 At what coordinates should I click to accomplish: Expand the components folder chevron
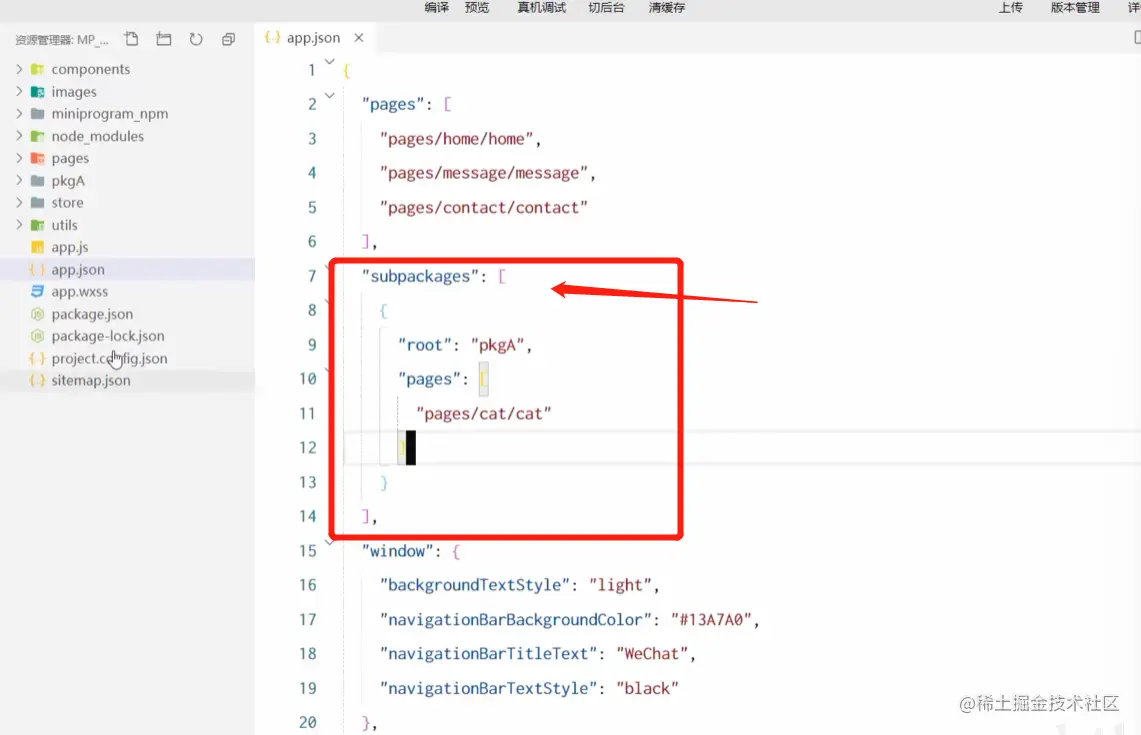click(19, 69)
